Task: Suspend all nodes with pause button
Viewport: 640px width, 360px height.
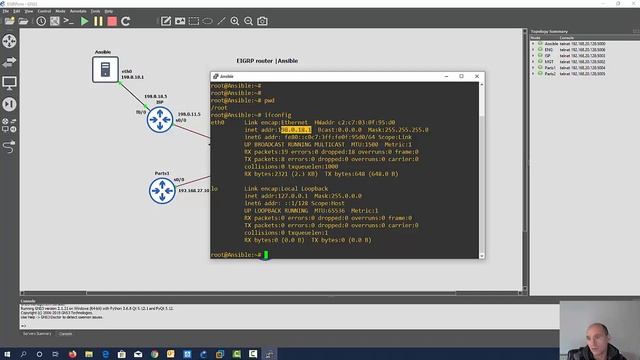Action: (98, 21)
